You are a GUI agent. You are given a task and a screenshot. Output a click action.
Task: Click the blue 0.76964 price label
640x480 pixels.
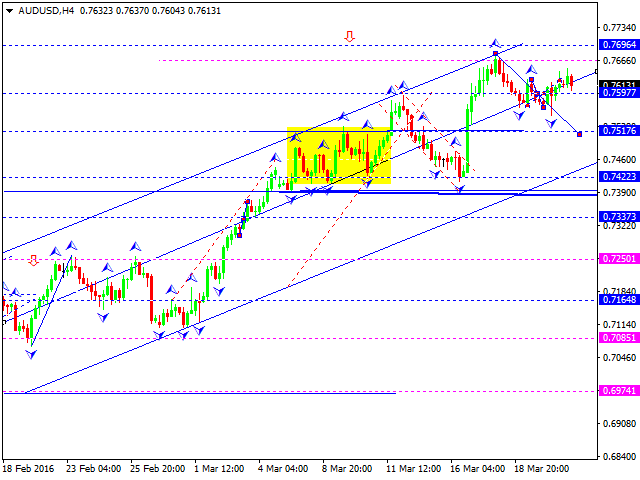619,44
